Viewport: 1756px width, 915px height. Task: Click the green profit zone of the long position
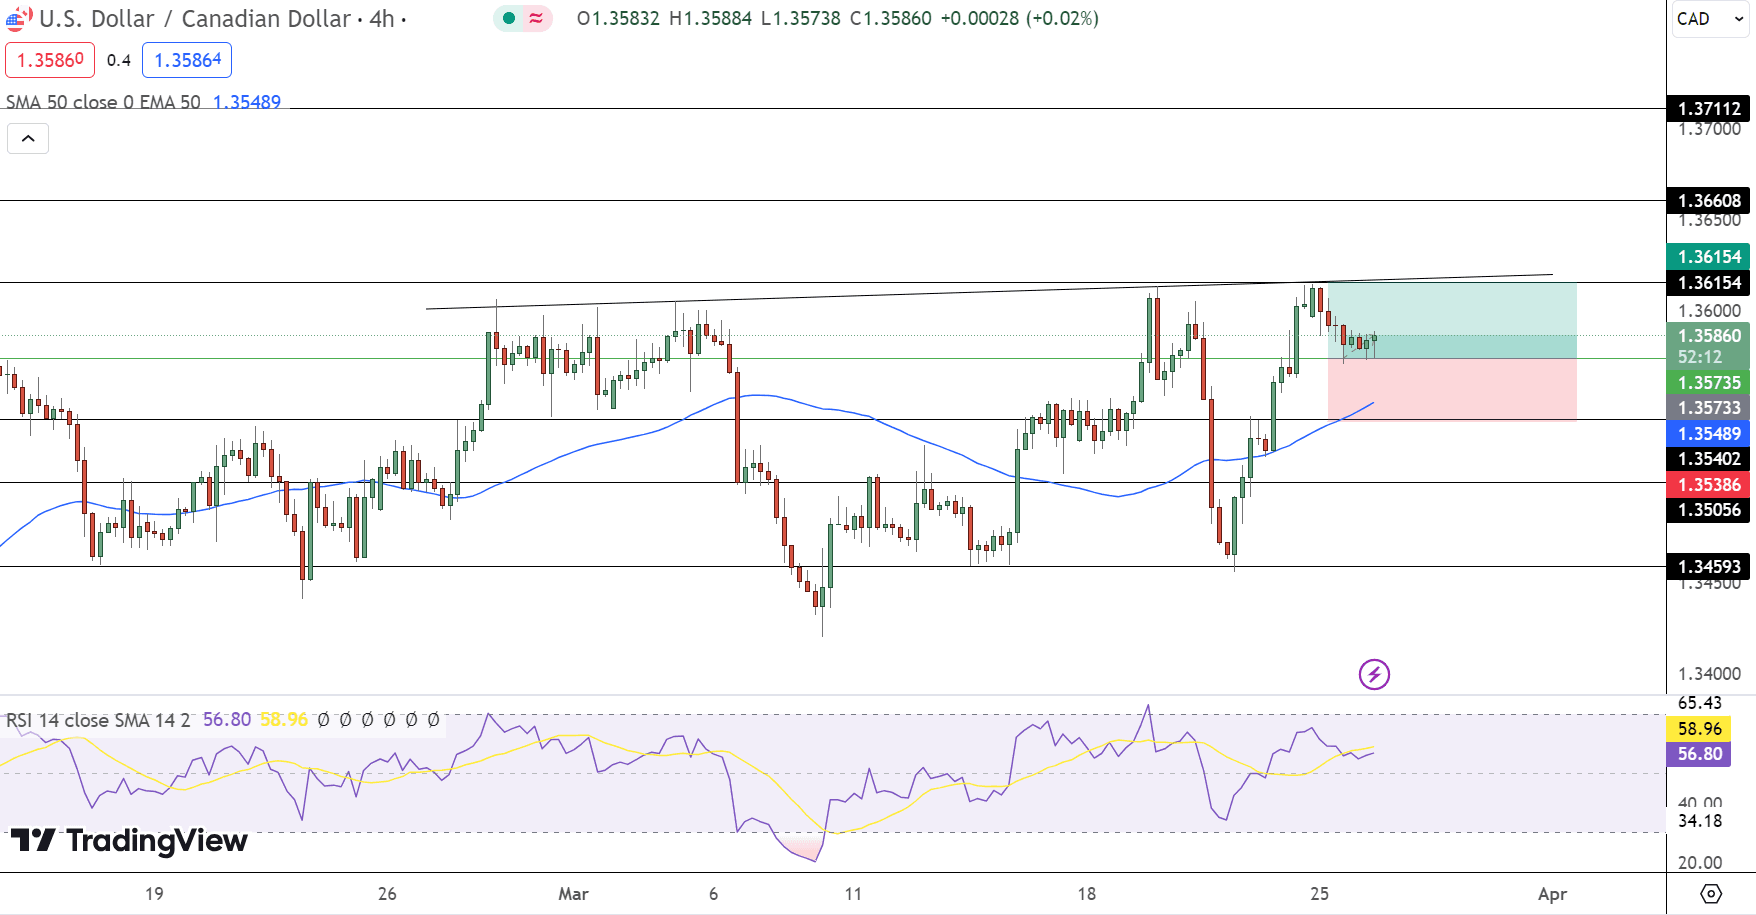(1452, 320)
